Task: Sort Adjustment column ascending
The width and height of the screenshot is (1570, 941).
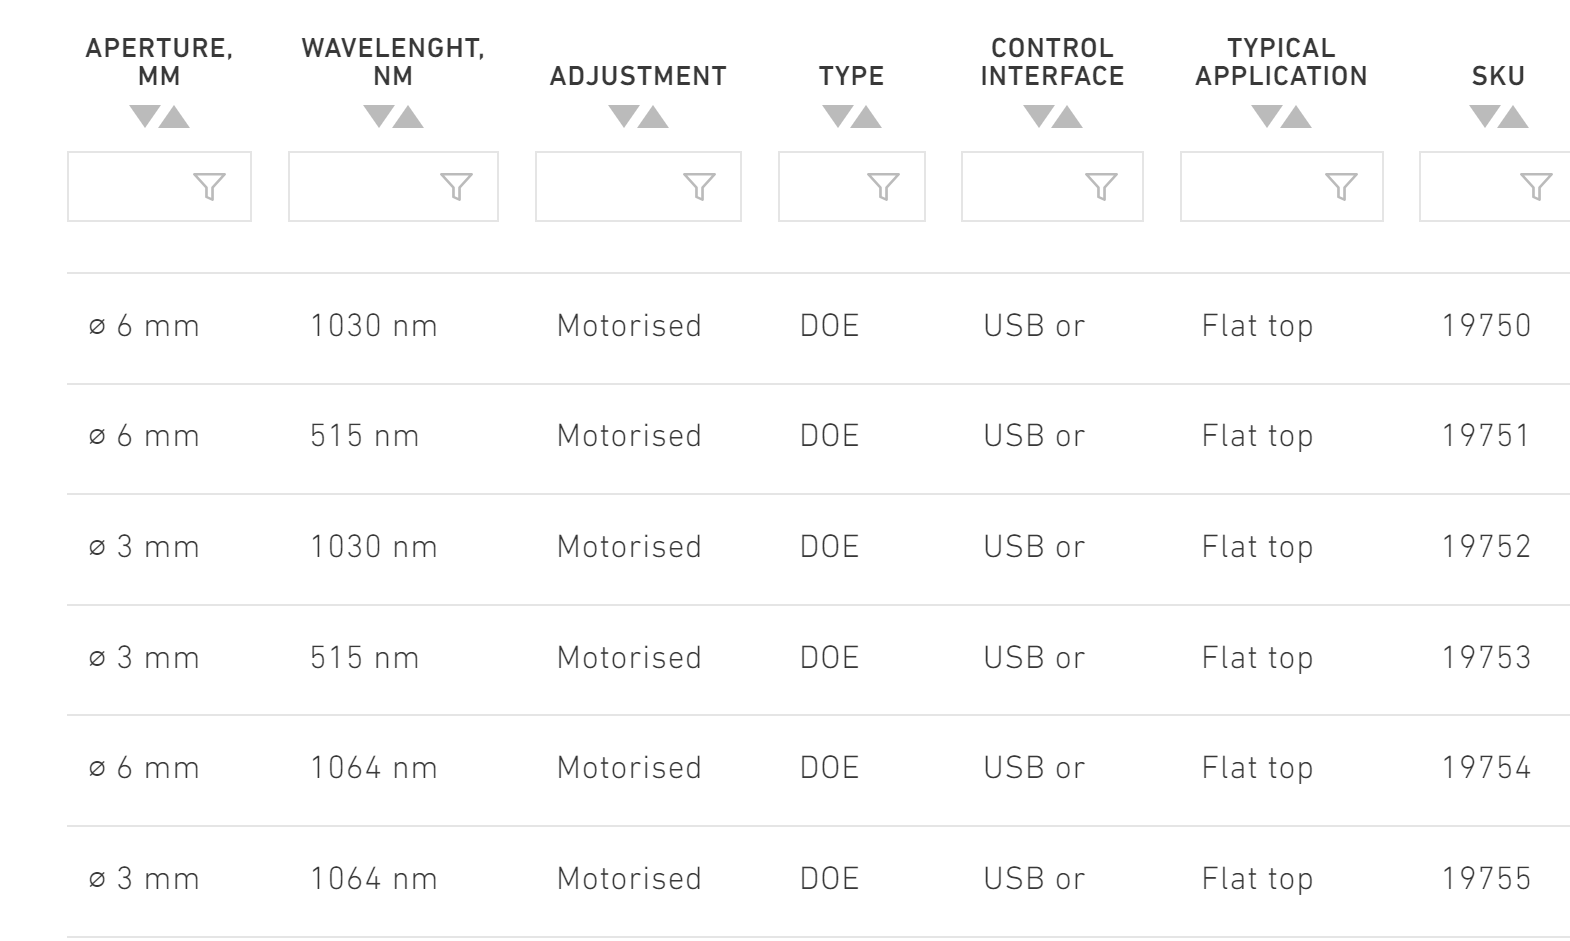Action: (x=654, y=118)
